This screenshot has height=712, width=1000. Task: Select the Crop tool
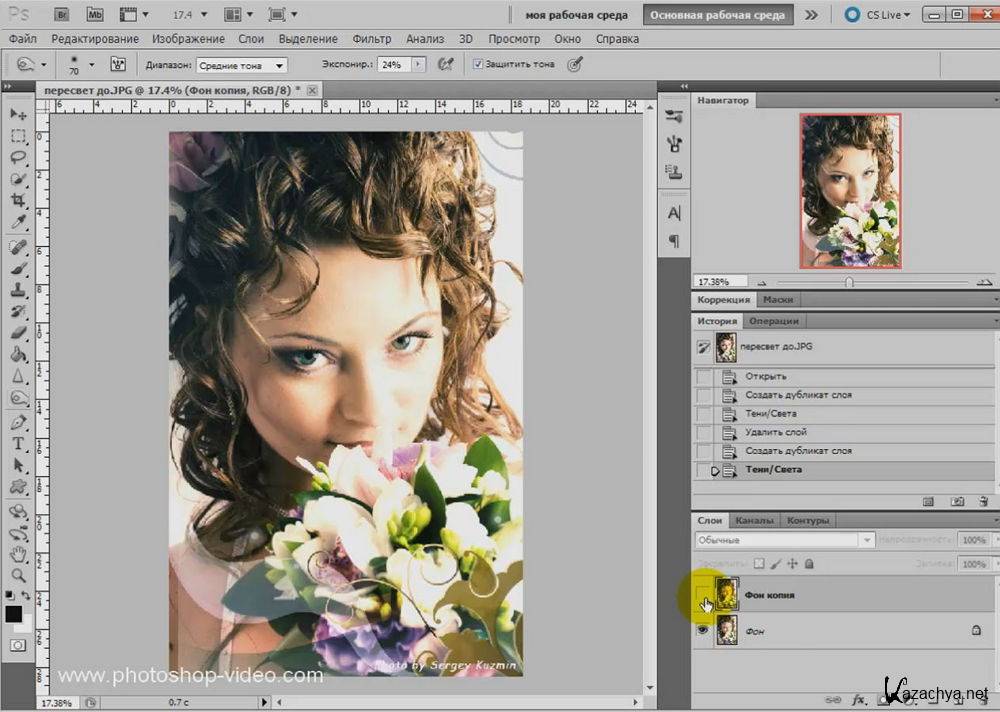(18, 201)
